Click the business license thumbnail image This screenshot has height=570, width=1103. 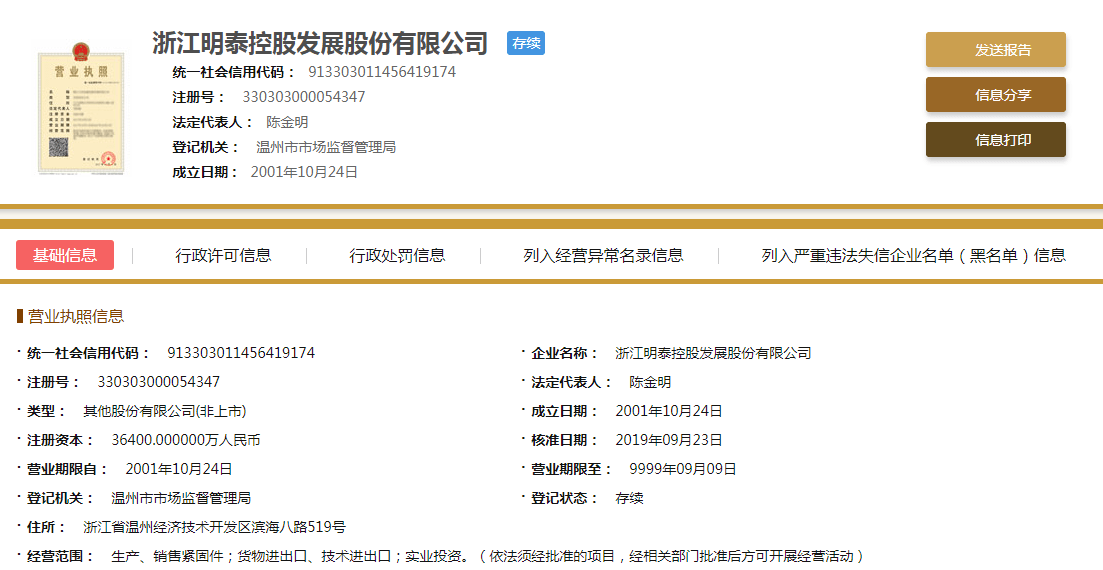81,107
